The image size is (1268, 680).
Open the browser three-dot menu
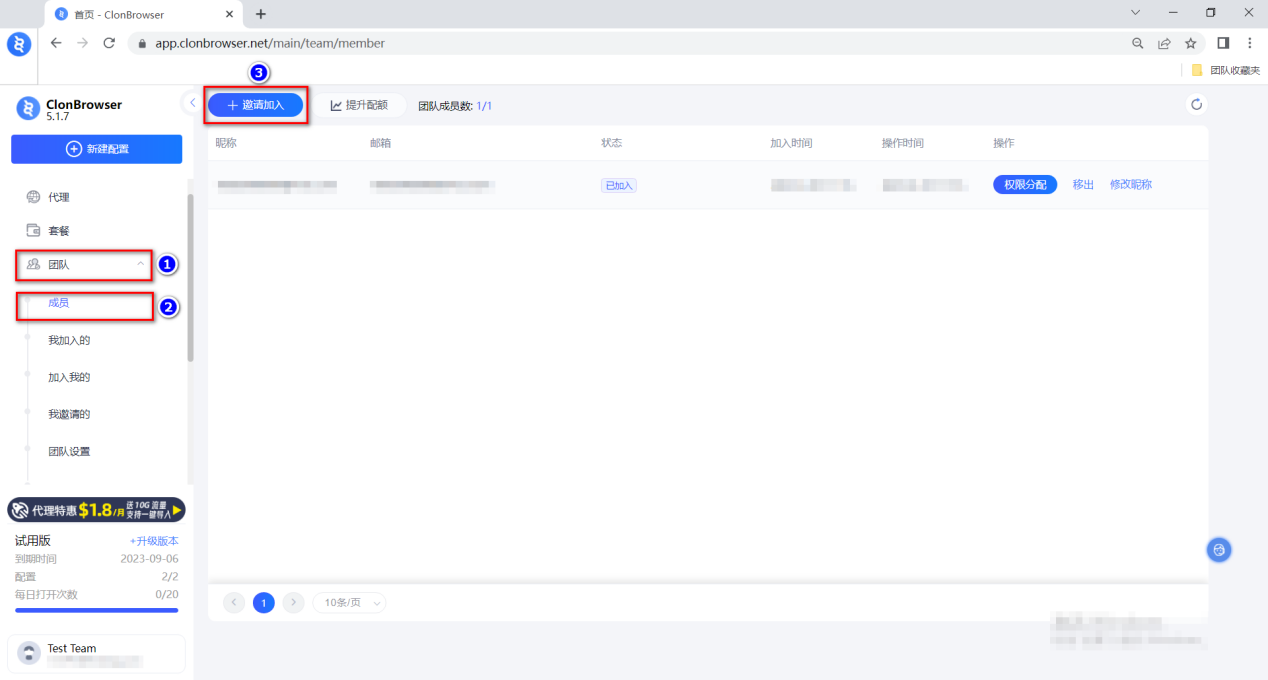[x=1250, y=43]
